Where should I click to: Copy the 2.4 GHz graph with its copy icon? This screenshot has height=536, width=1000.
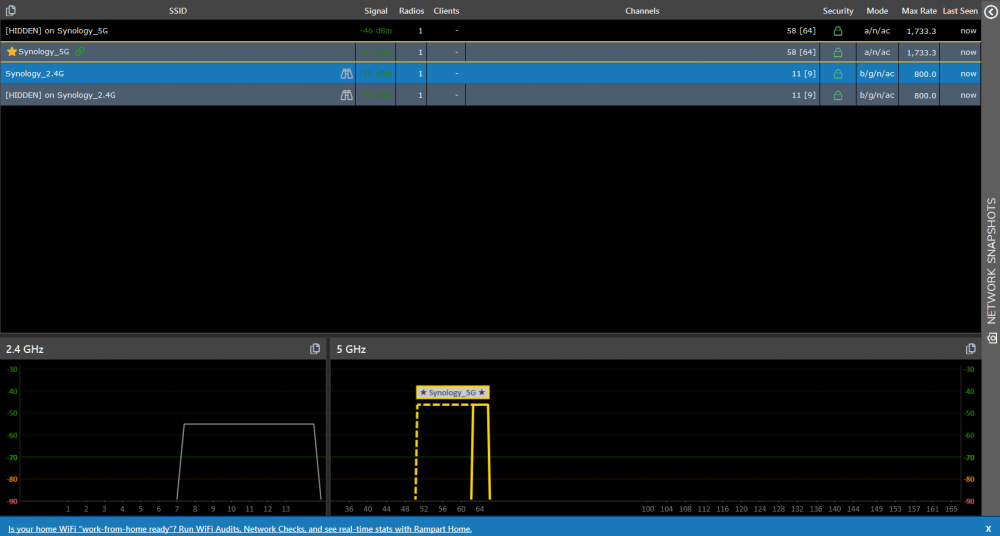click(315, 349)
